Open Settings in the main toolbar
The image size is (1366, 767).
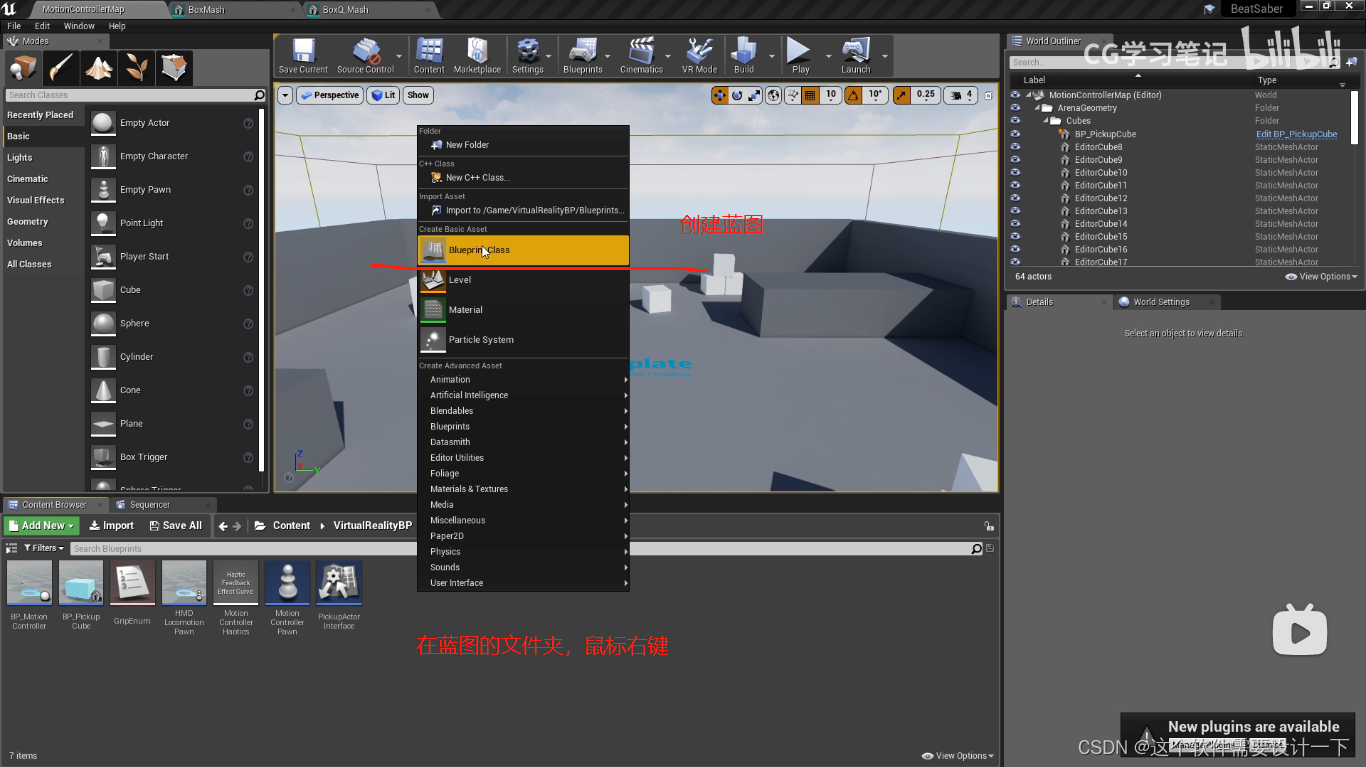click(x=527, y=56)
